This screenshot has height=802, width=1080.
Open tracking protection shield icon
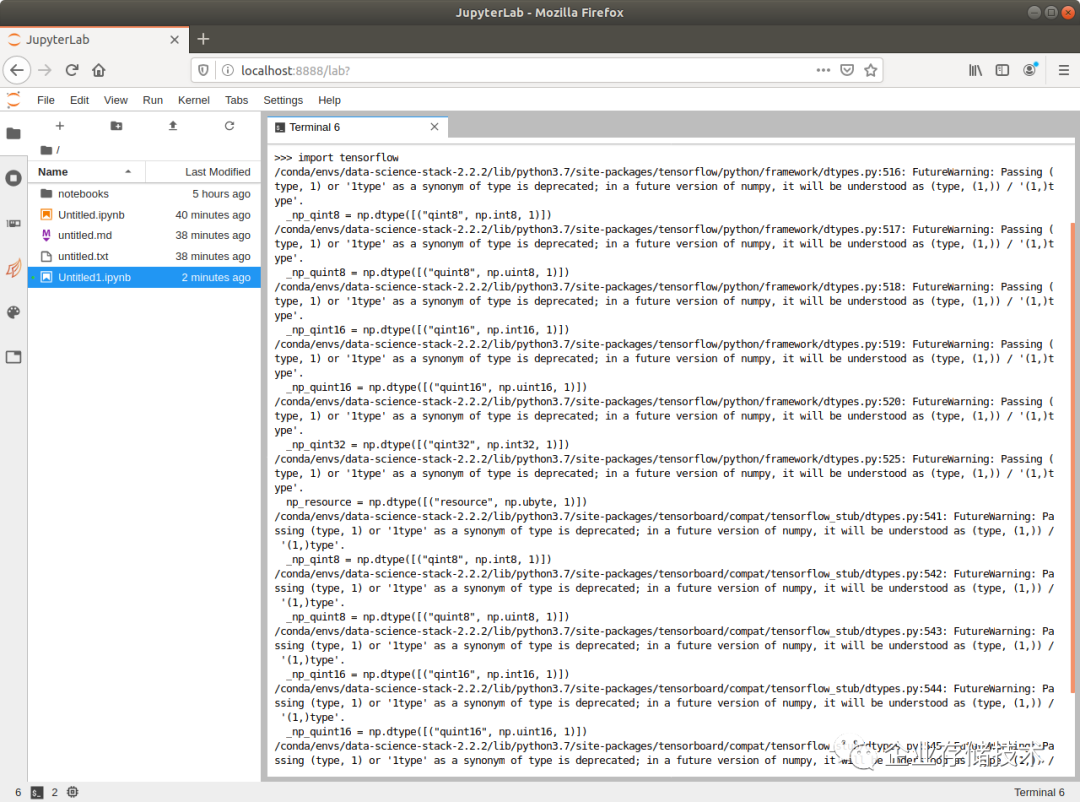tap(203, 70)
